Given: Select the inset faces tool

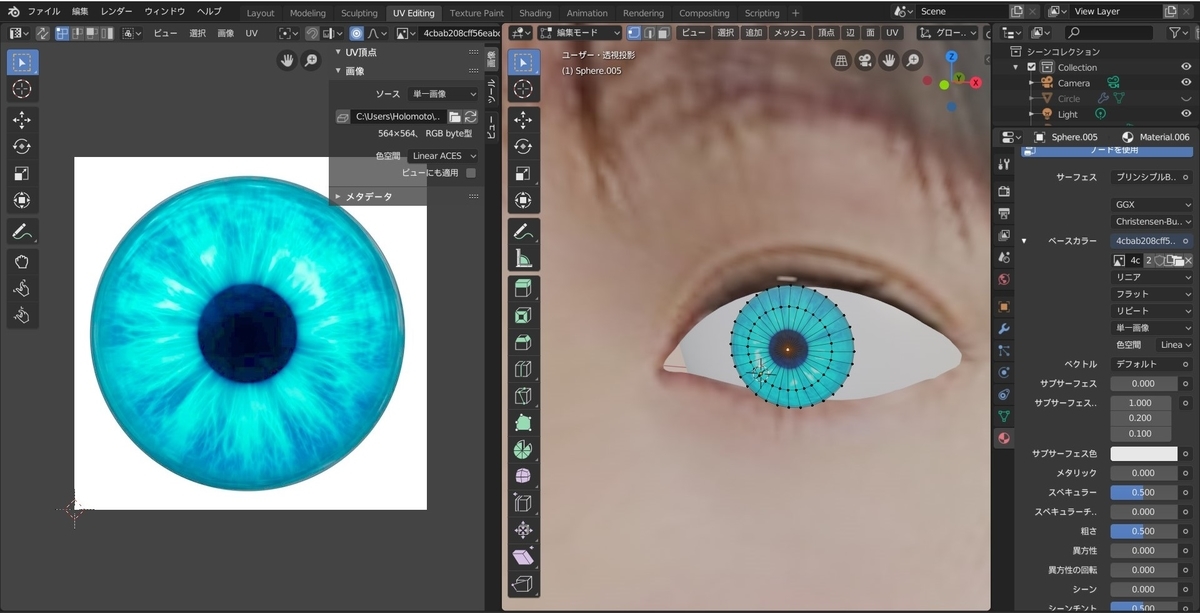Looking at the screenshot, I should 523,316.
